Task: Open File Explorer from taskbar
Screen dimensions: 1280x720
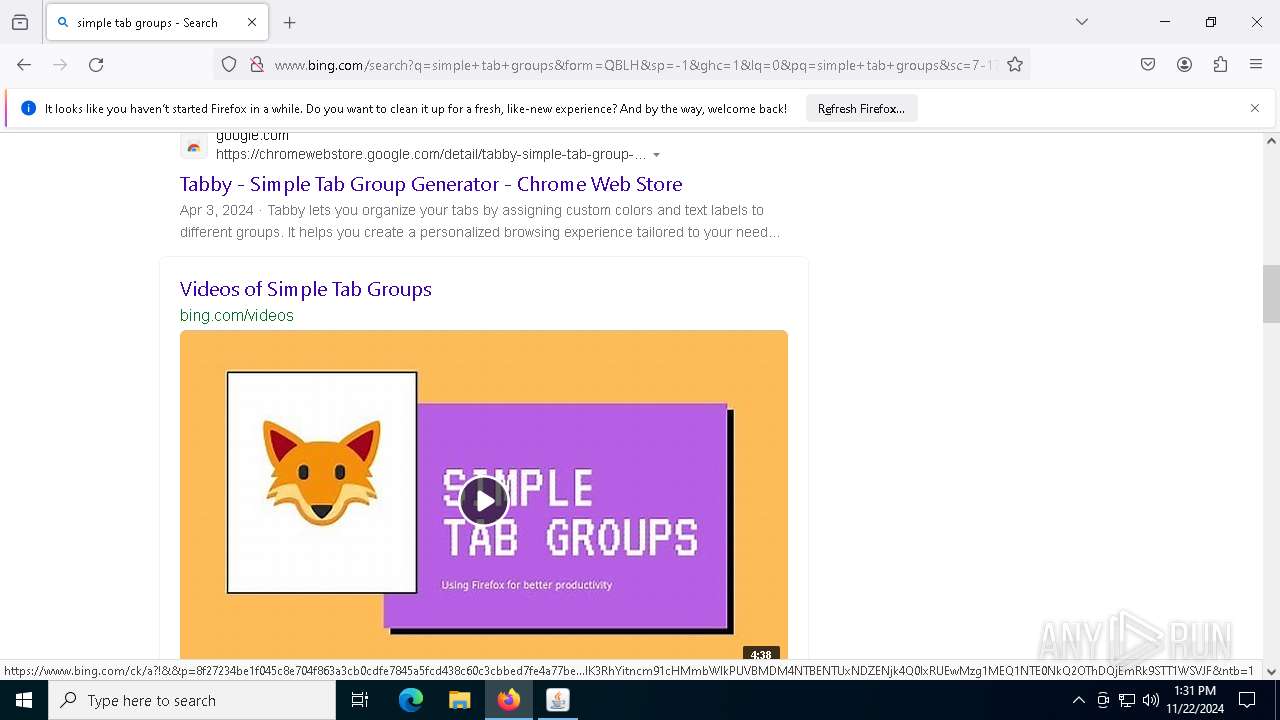Action: [459, 700]
